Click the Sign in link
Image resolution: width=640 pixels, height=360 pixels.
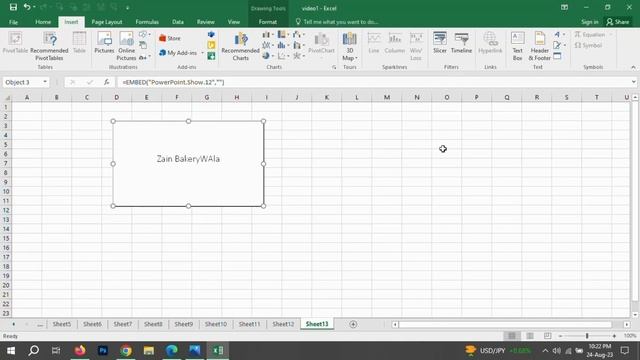589,22
